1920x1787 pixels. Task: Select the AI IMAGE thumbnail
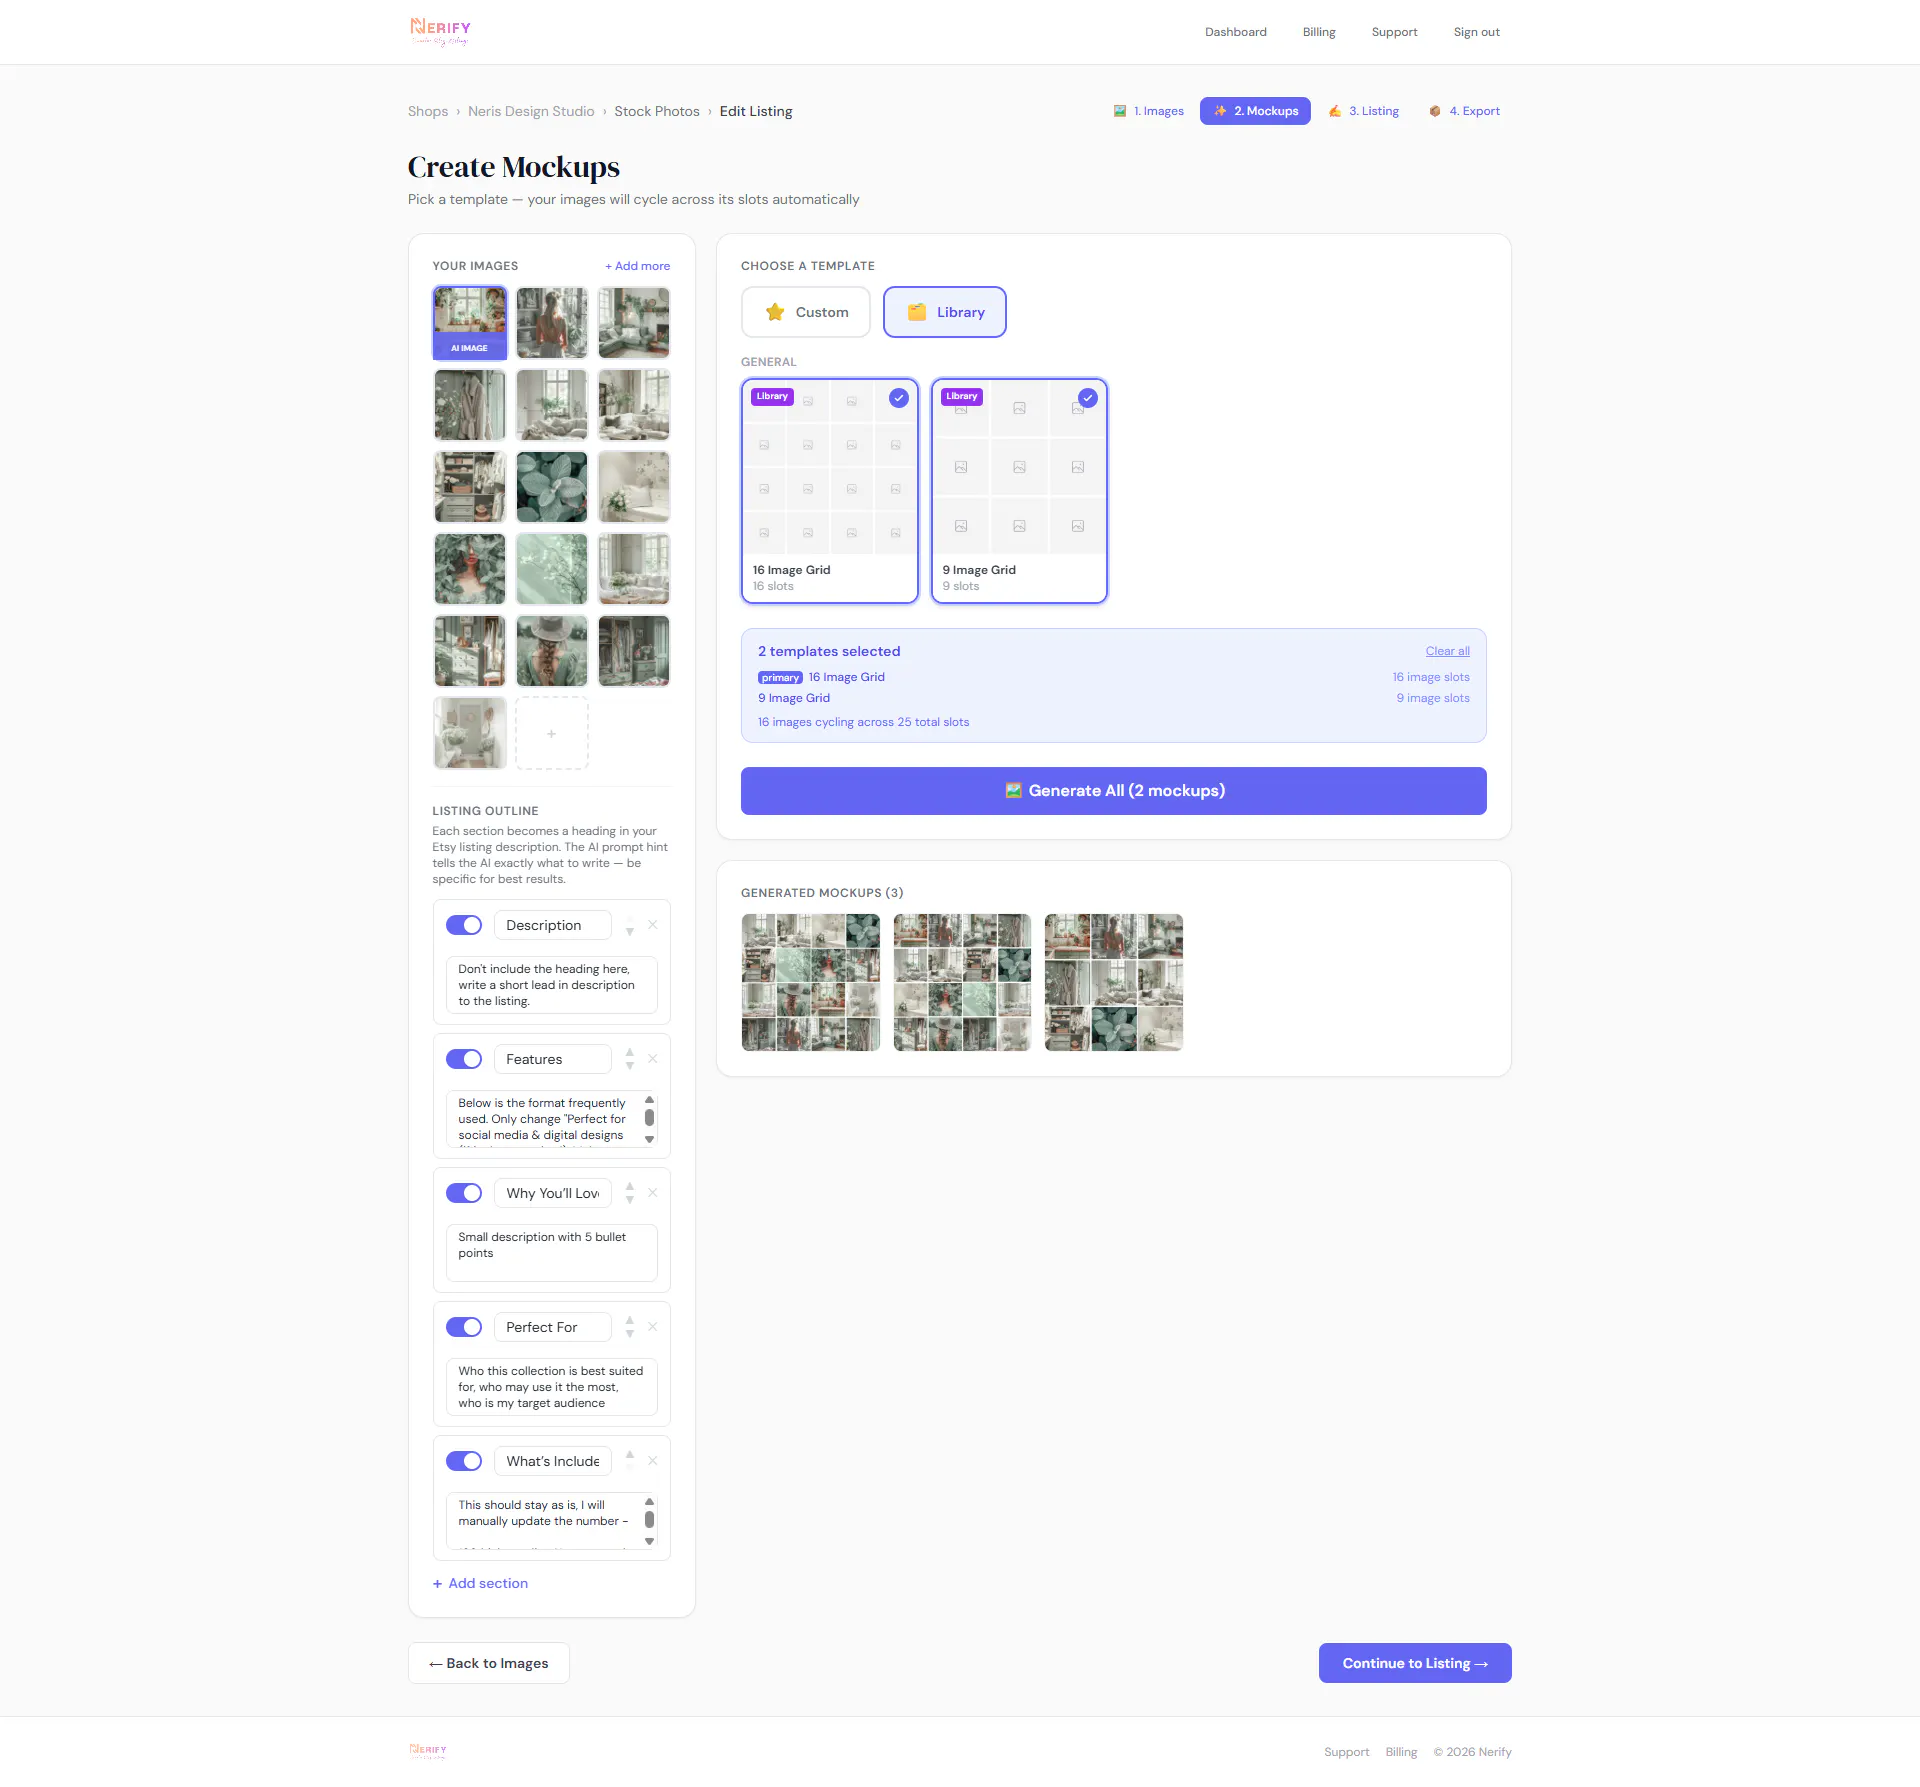click(470, 322)
